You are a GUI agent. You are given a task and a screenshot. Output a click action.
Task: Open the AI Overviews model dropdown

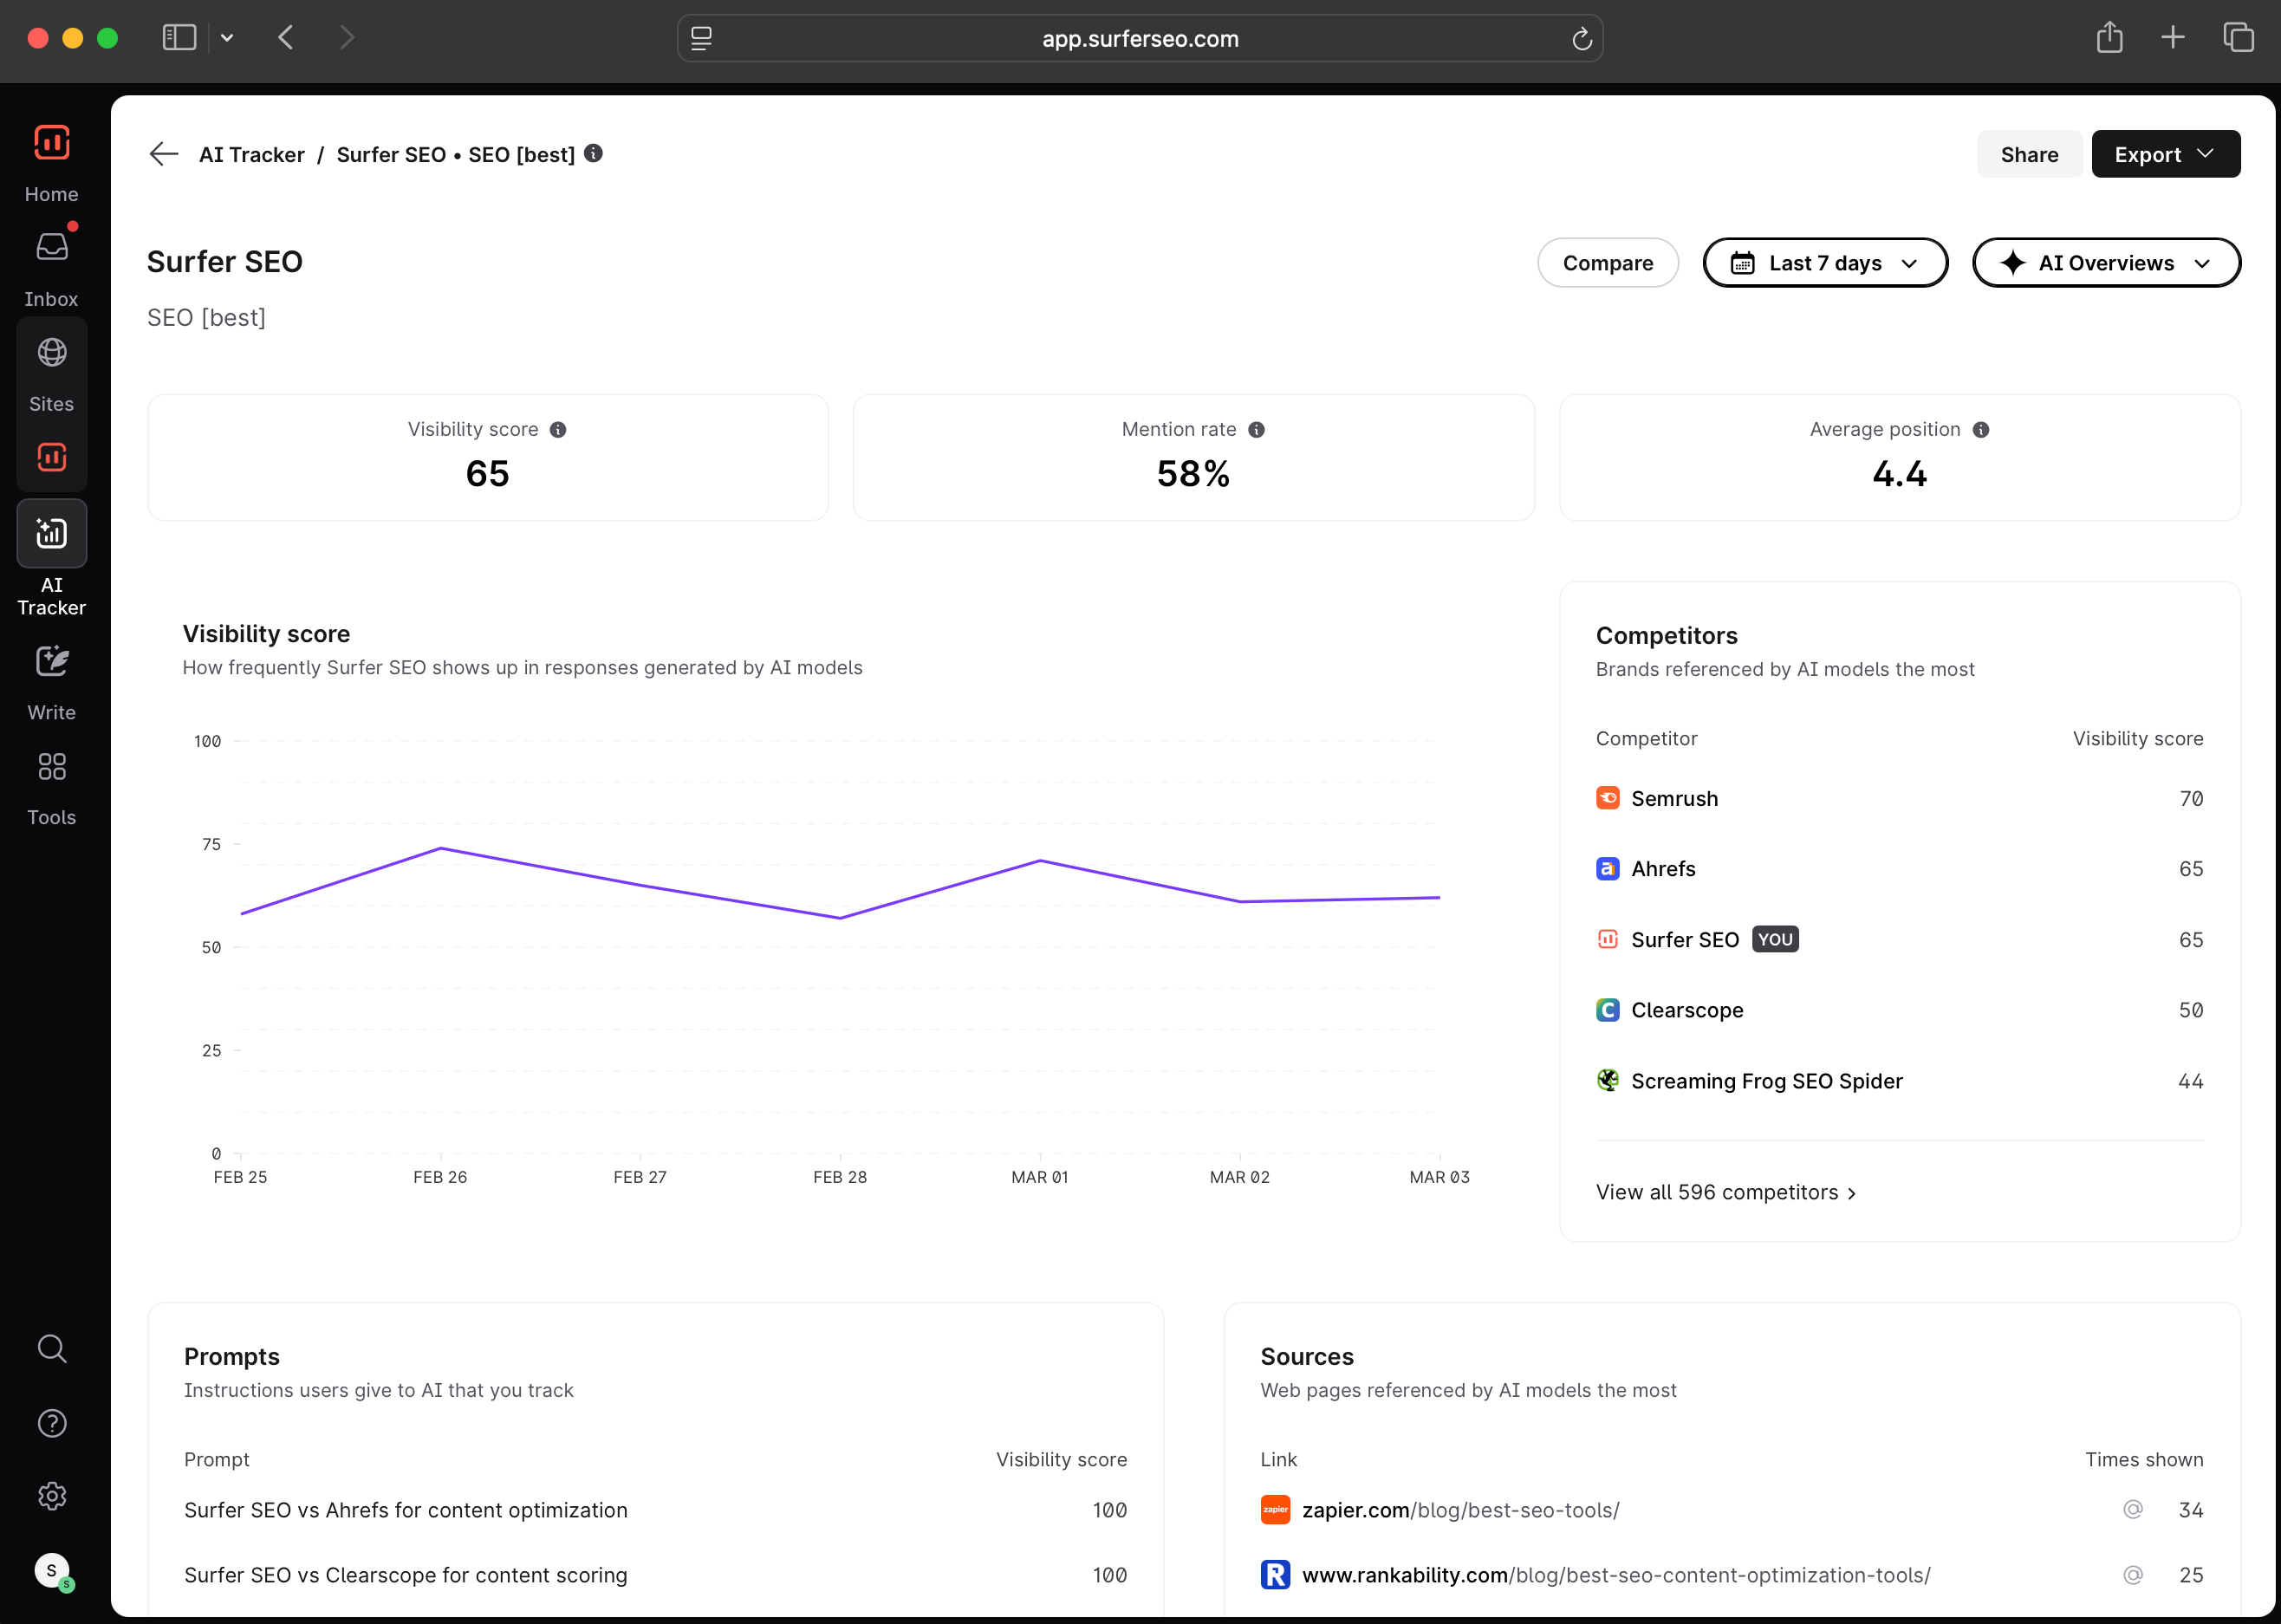click(2105, 263)
